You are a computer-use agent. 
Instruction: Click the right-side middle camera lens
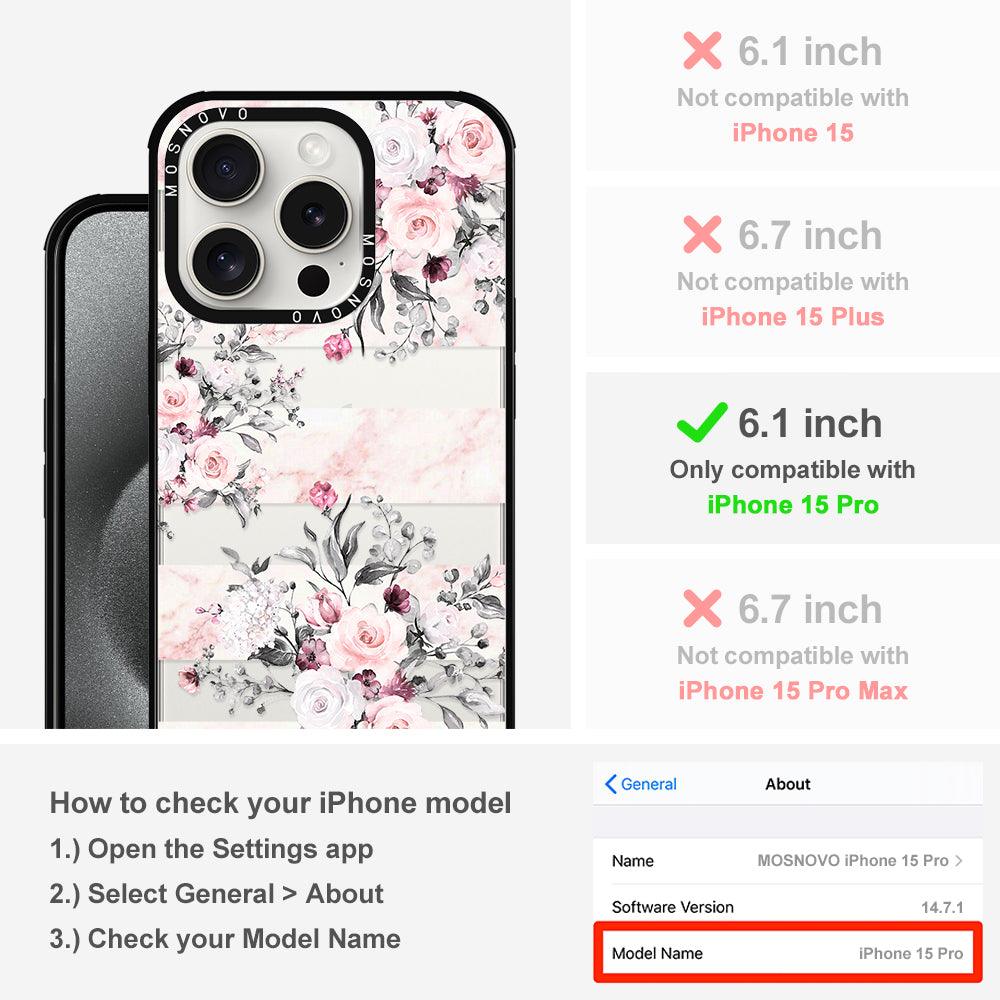coord(313,215)
